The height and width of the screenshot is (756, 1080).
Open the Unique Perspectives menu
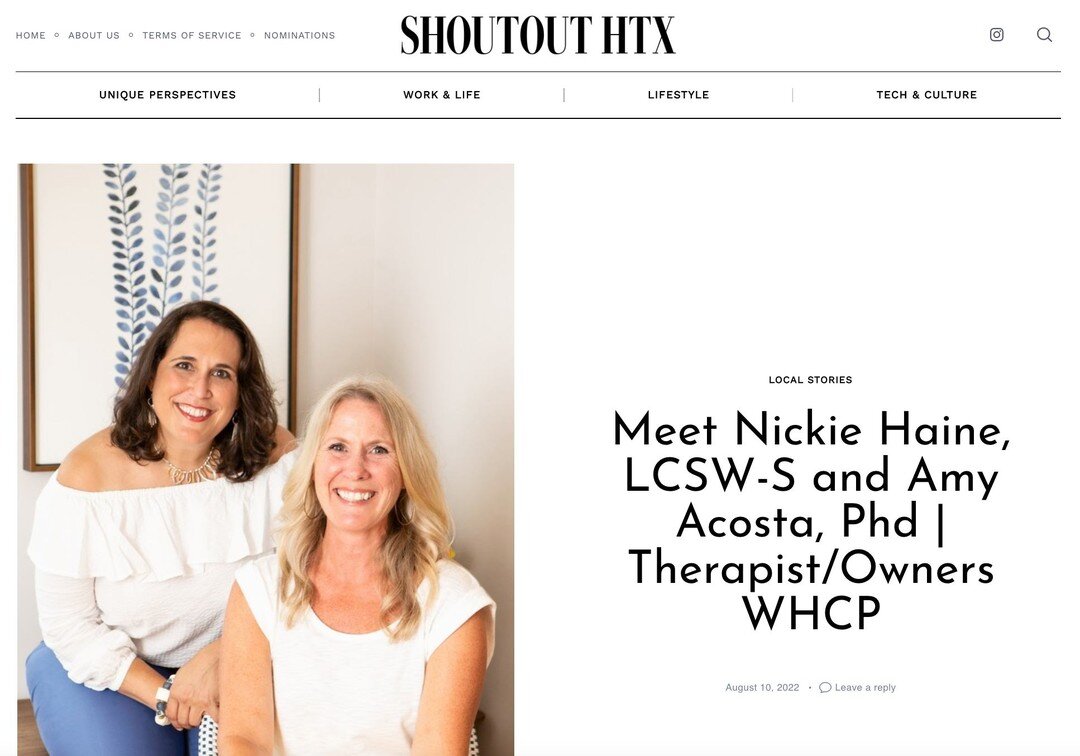[x=167, y=95]
